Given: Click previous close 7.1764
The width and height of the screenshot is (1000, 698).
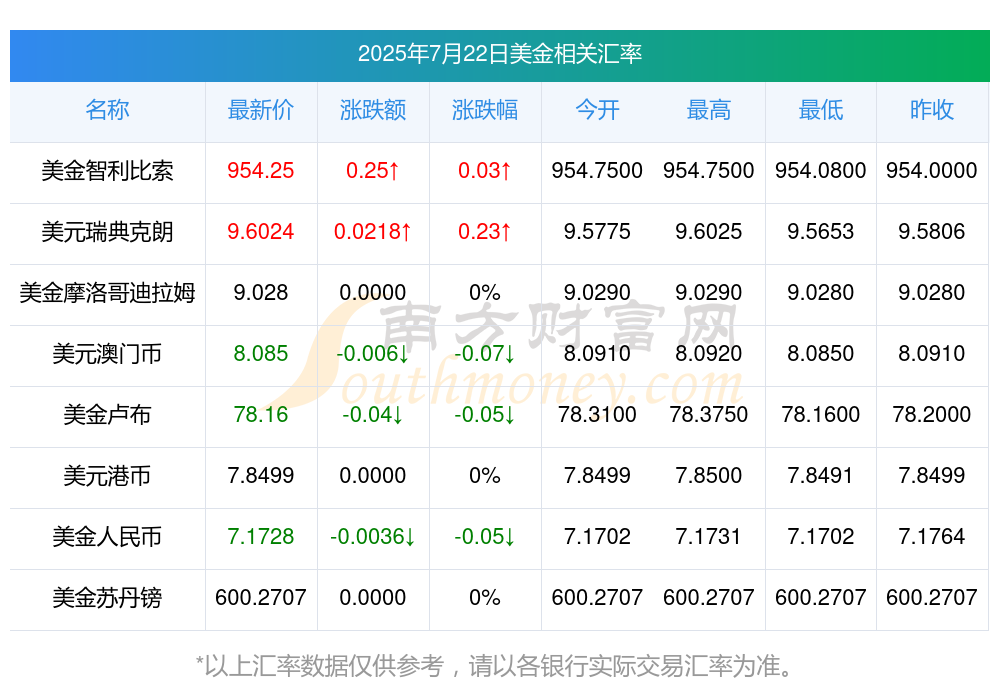Looking at the screenshot, I should pyautogui.click(x=932, y=537).
